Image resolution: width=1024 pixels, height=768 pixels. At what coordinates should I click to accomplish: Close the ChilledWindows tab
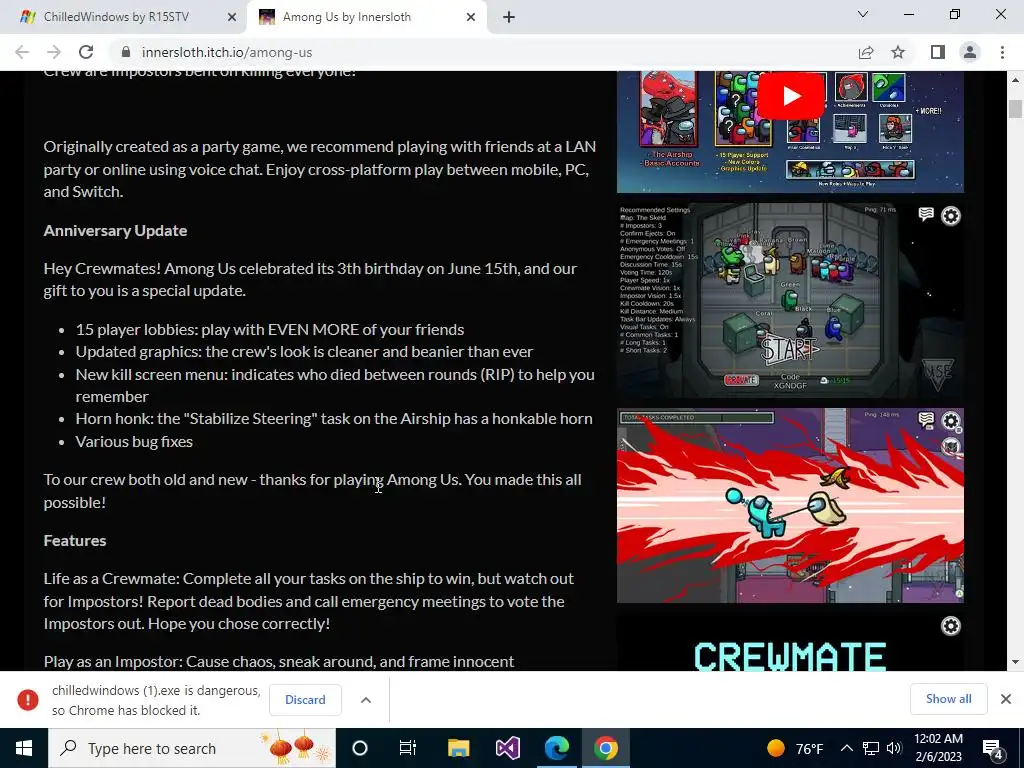pyautogui.click(x=232, y=17)
